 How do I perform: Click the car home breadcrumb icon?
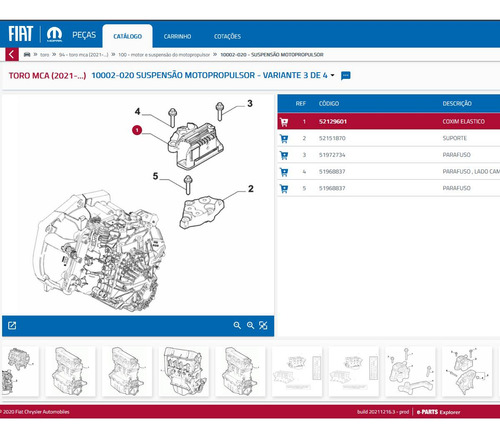[x=27, y=54]
